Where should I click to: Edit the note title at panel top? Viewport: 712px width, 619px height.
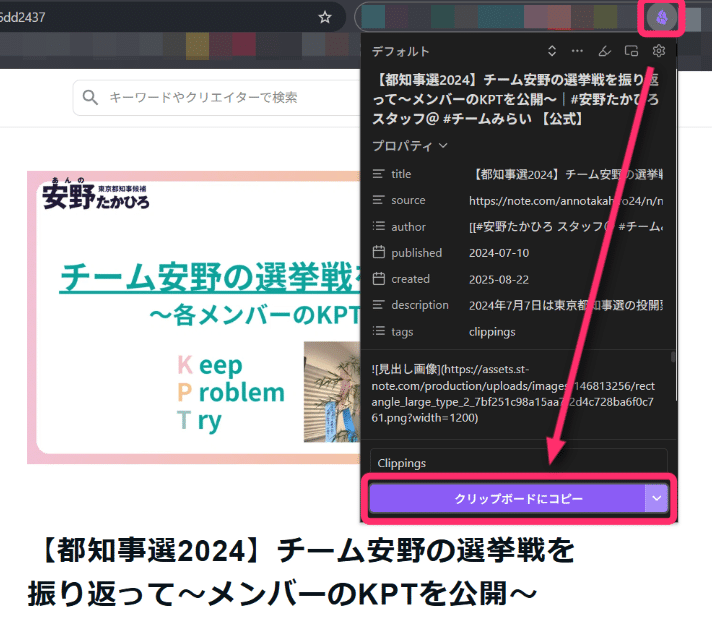[515, 99]
